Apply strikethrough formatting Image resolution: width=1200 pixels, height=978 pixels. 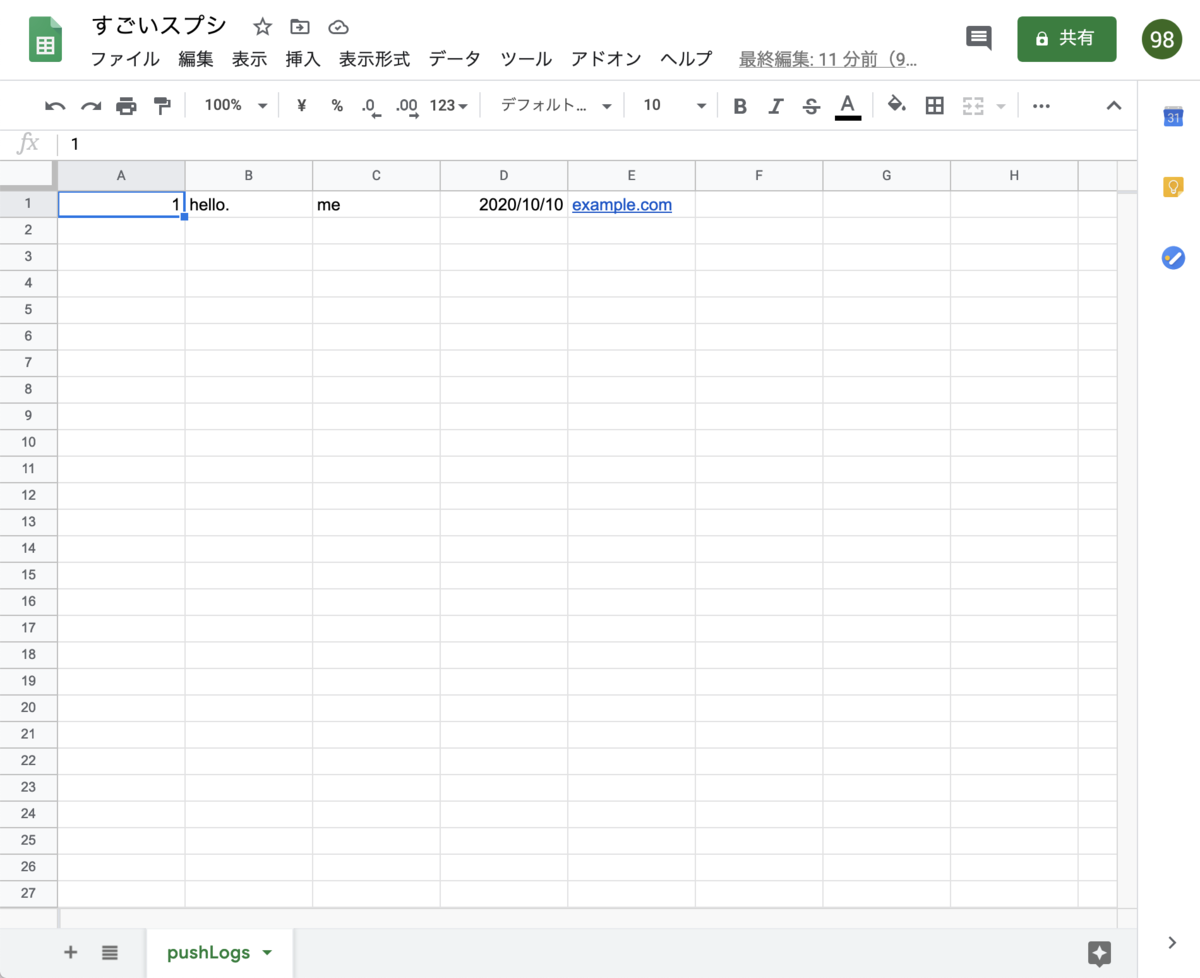pos(811,105)
